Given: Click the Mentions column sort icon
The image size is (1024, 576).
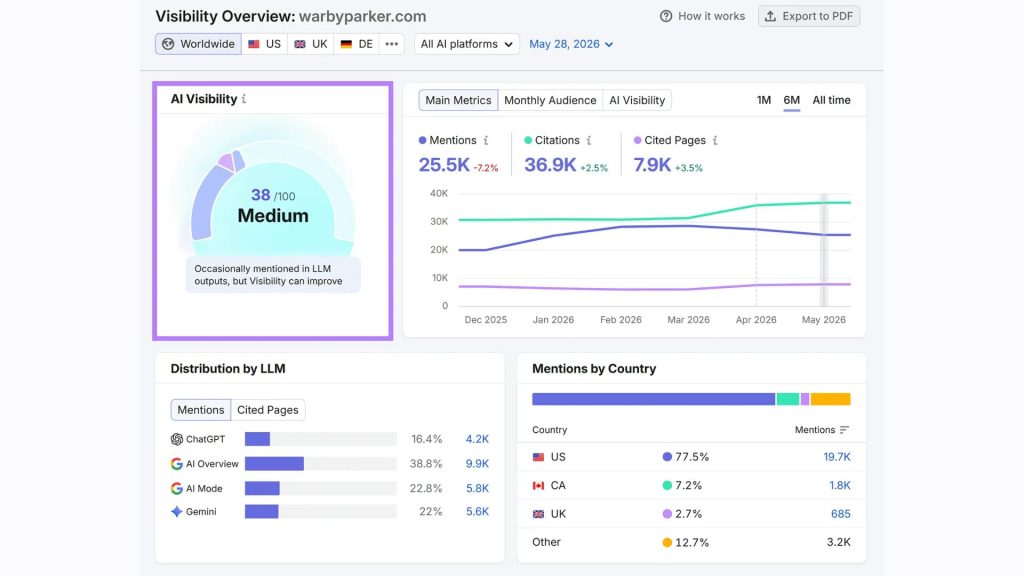Looking at the screenshot, I should coord(844,430).
